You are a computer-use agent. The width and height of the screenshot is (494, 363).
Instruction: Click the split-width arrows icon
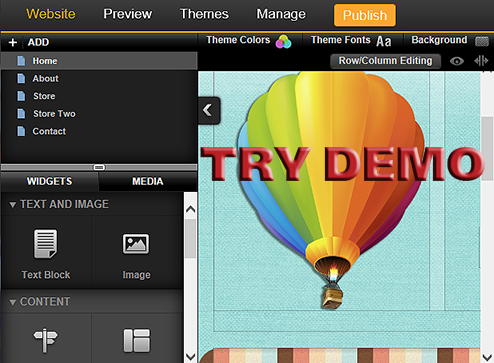coord(481,61)
